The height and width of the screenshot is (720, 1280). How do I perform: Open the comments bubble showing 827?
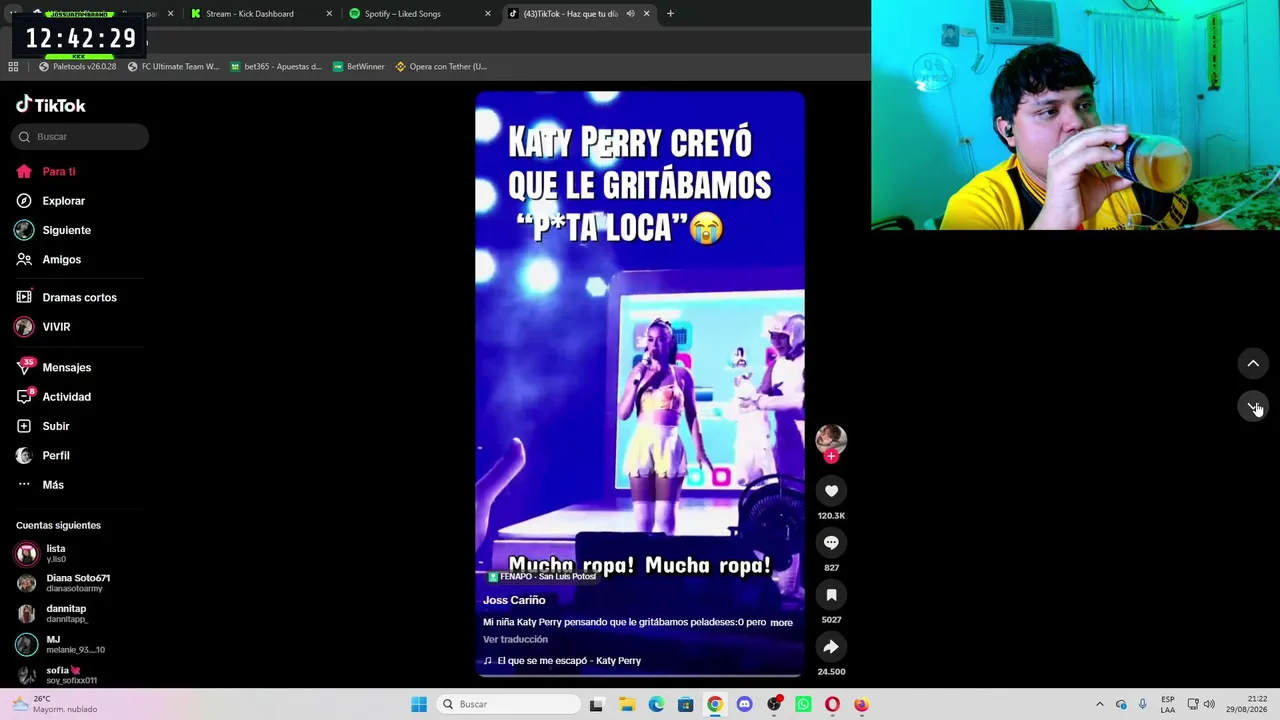pos(831,543)
